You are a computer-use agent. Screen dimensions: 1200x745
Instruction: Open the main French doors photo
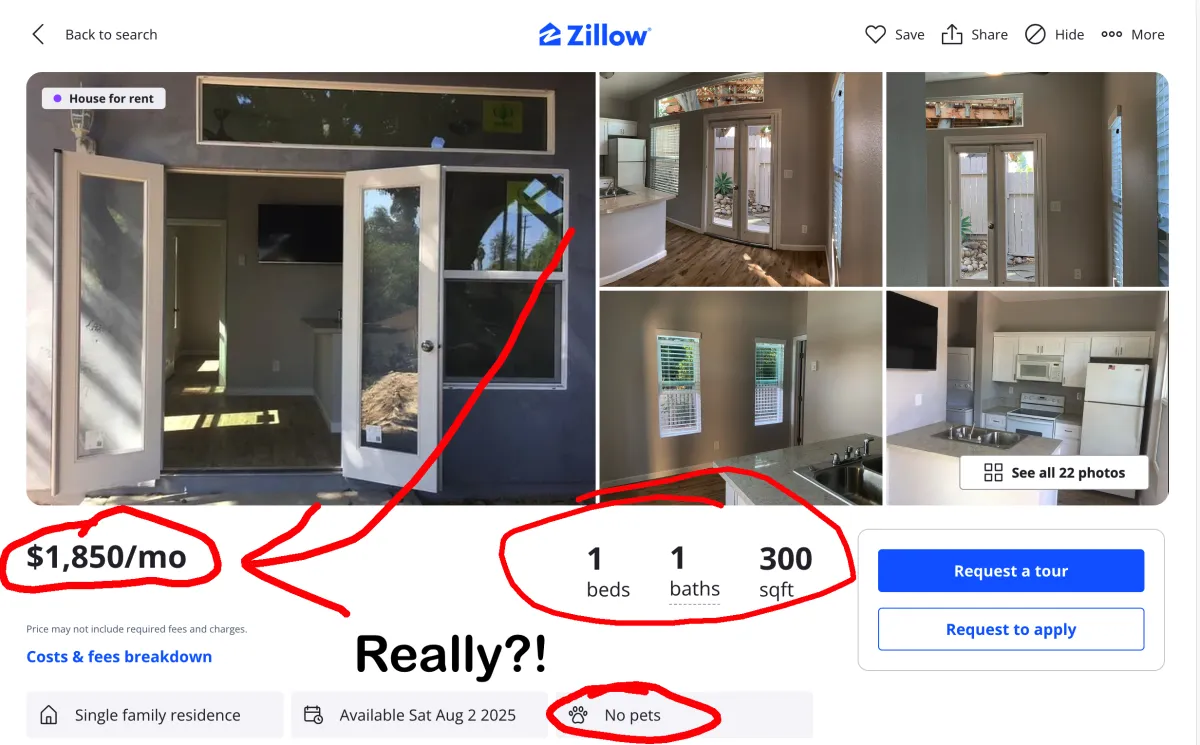311,288
